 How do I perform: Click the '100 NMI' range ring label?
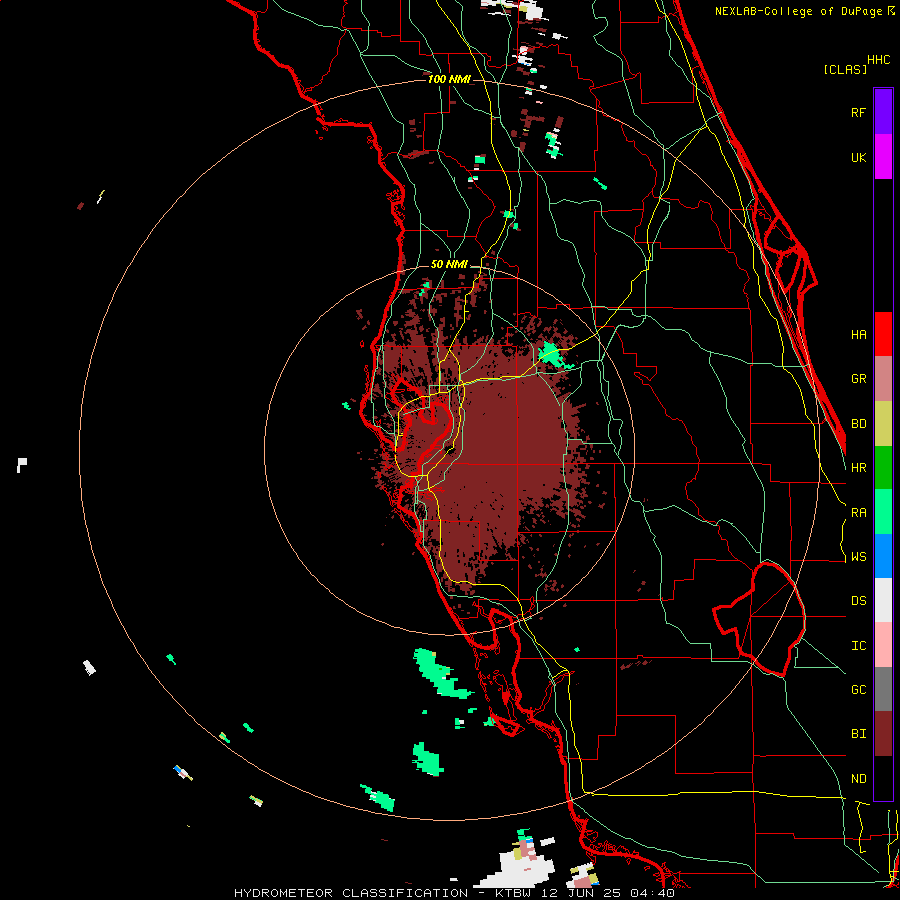(x=448, y=79)
